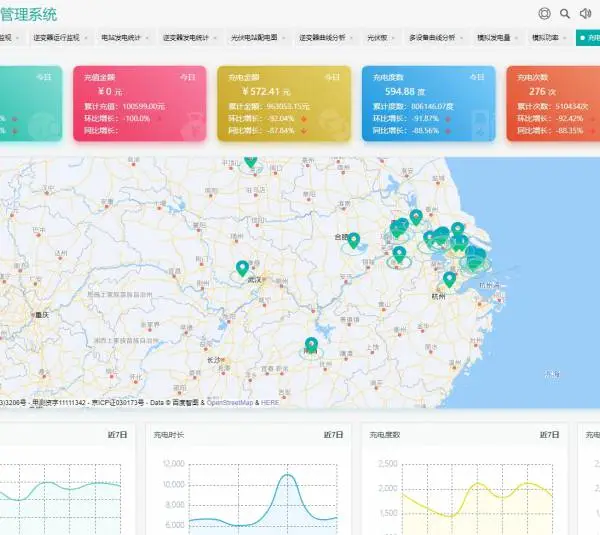Close the 逆变器运行监视 tab
The width and height of the screenshot is (600, 535).
[x=86, y=38]
